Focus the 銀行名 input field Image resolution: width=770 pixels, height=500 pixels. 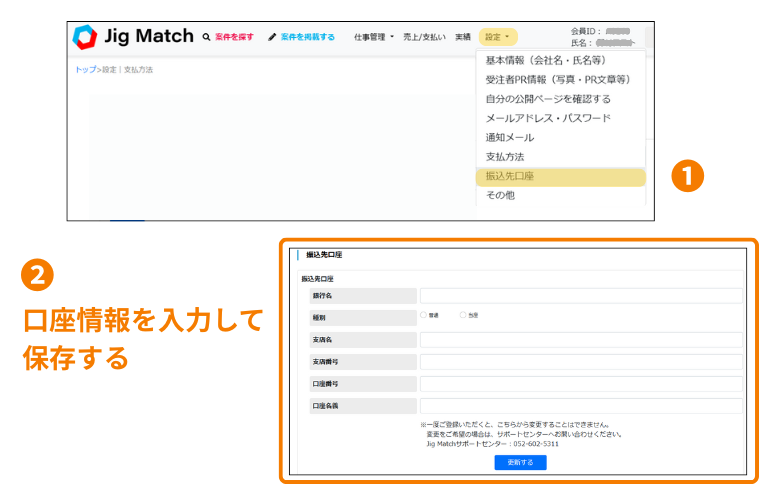(x=581, y=296)
